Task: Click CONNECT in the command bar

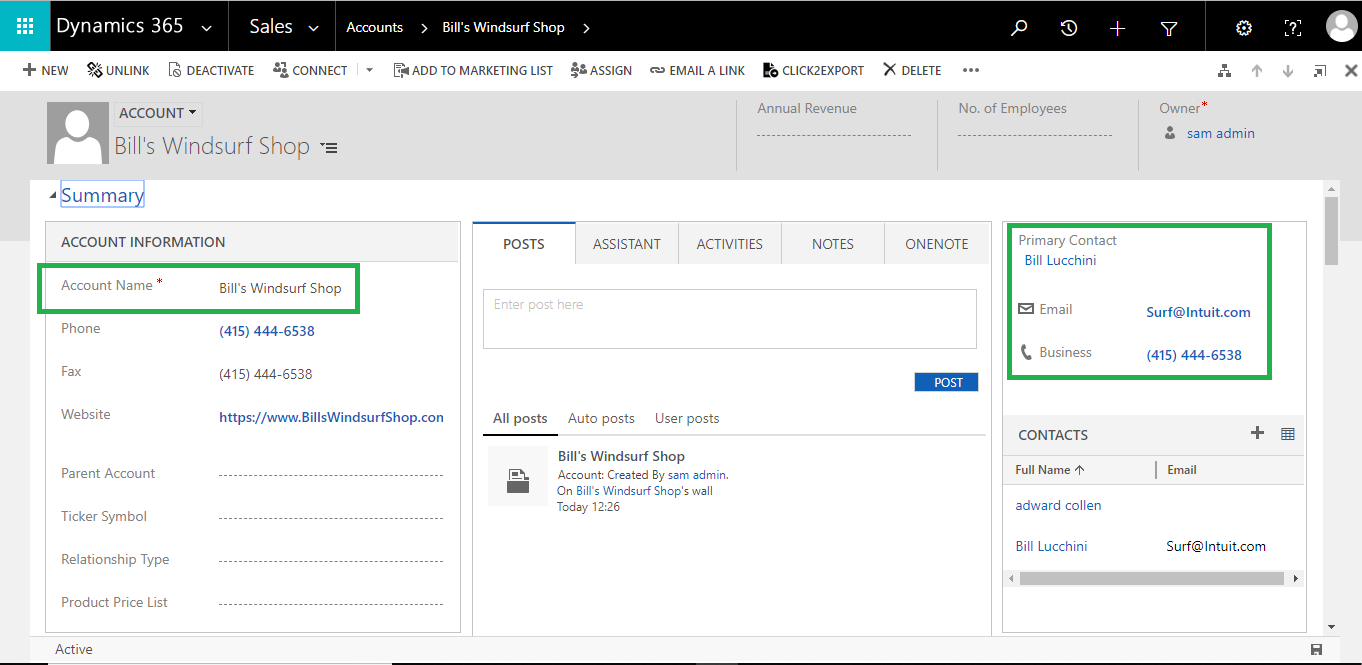Action: click(310, 70)
